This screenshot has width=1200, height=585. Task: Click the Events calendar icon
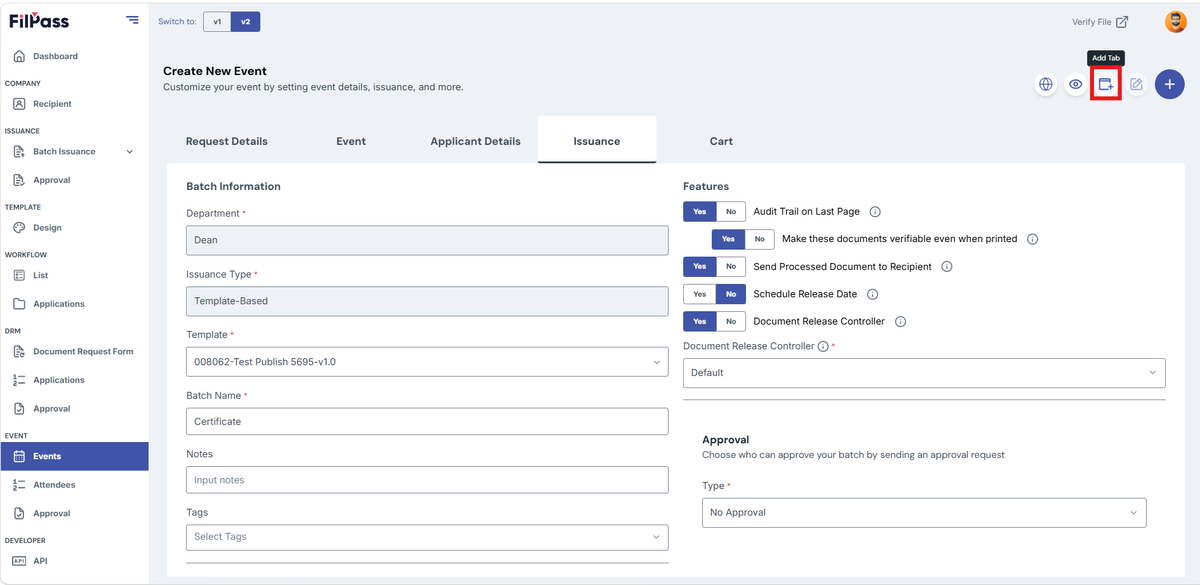[19, 456]
